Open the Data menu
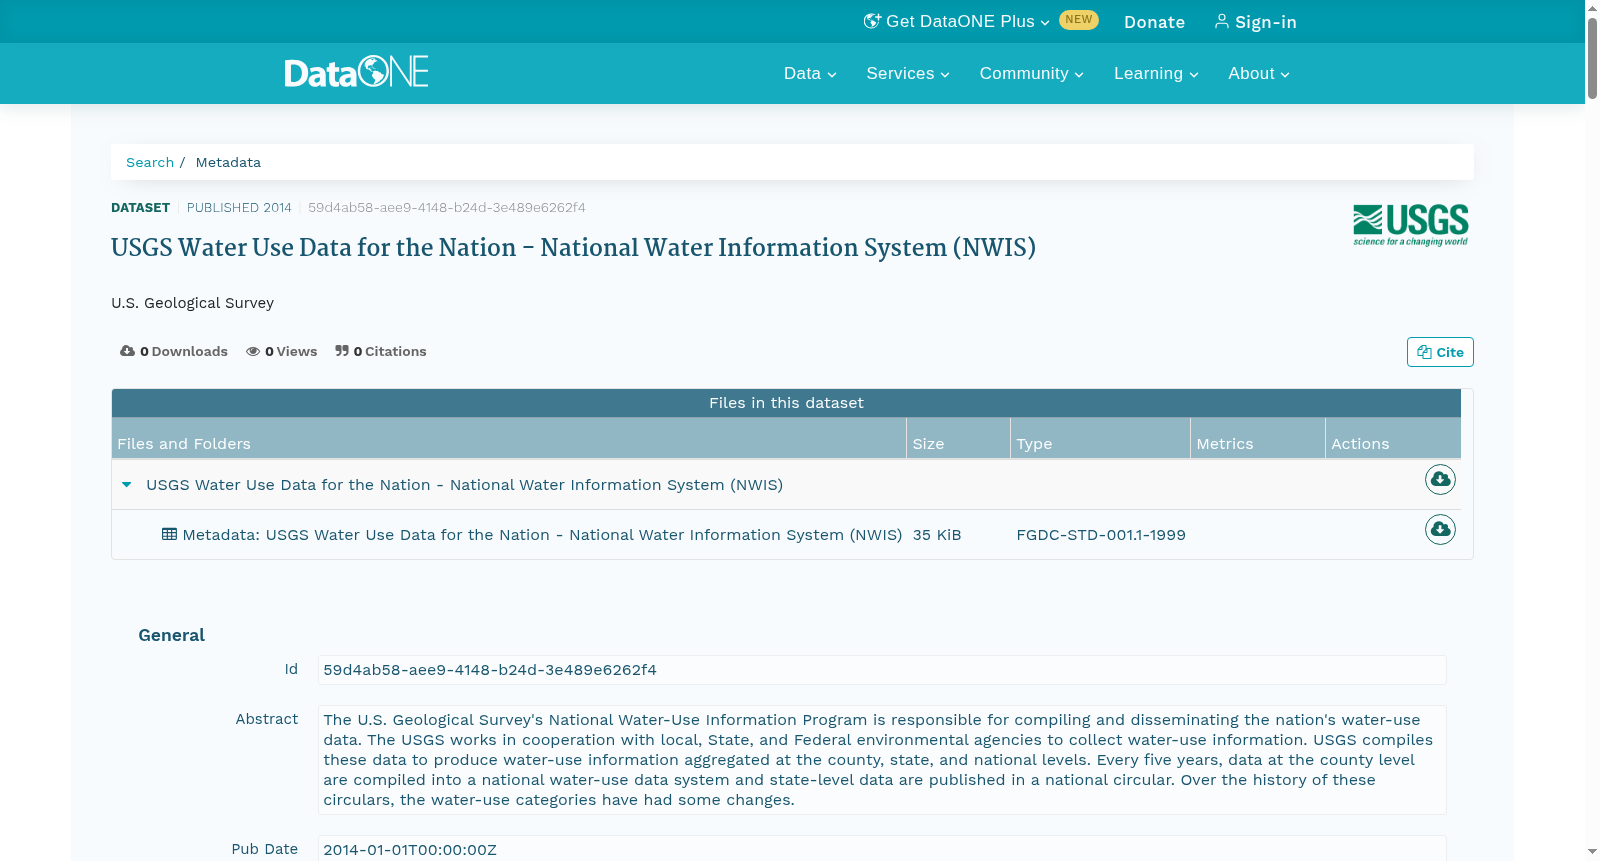This screenshot has width=1600, height=861. tap(810, 74)
